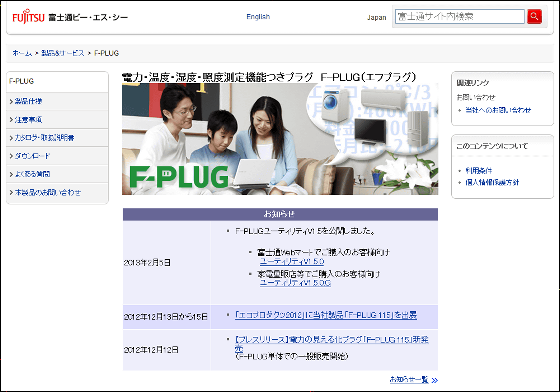The height and width of the screenshot is (392, 560).
Task: Open the 製品&サービス breadcrumb link
Action: 62,53
